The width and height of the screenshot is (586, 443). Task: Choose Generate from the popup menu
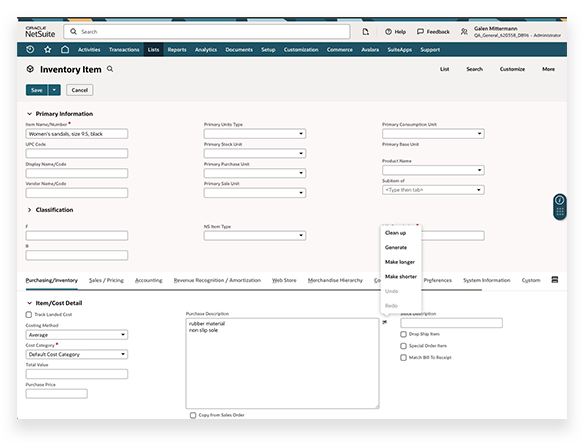point(396,247)
